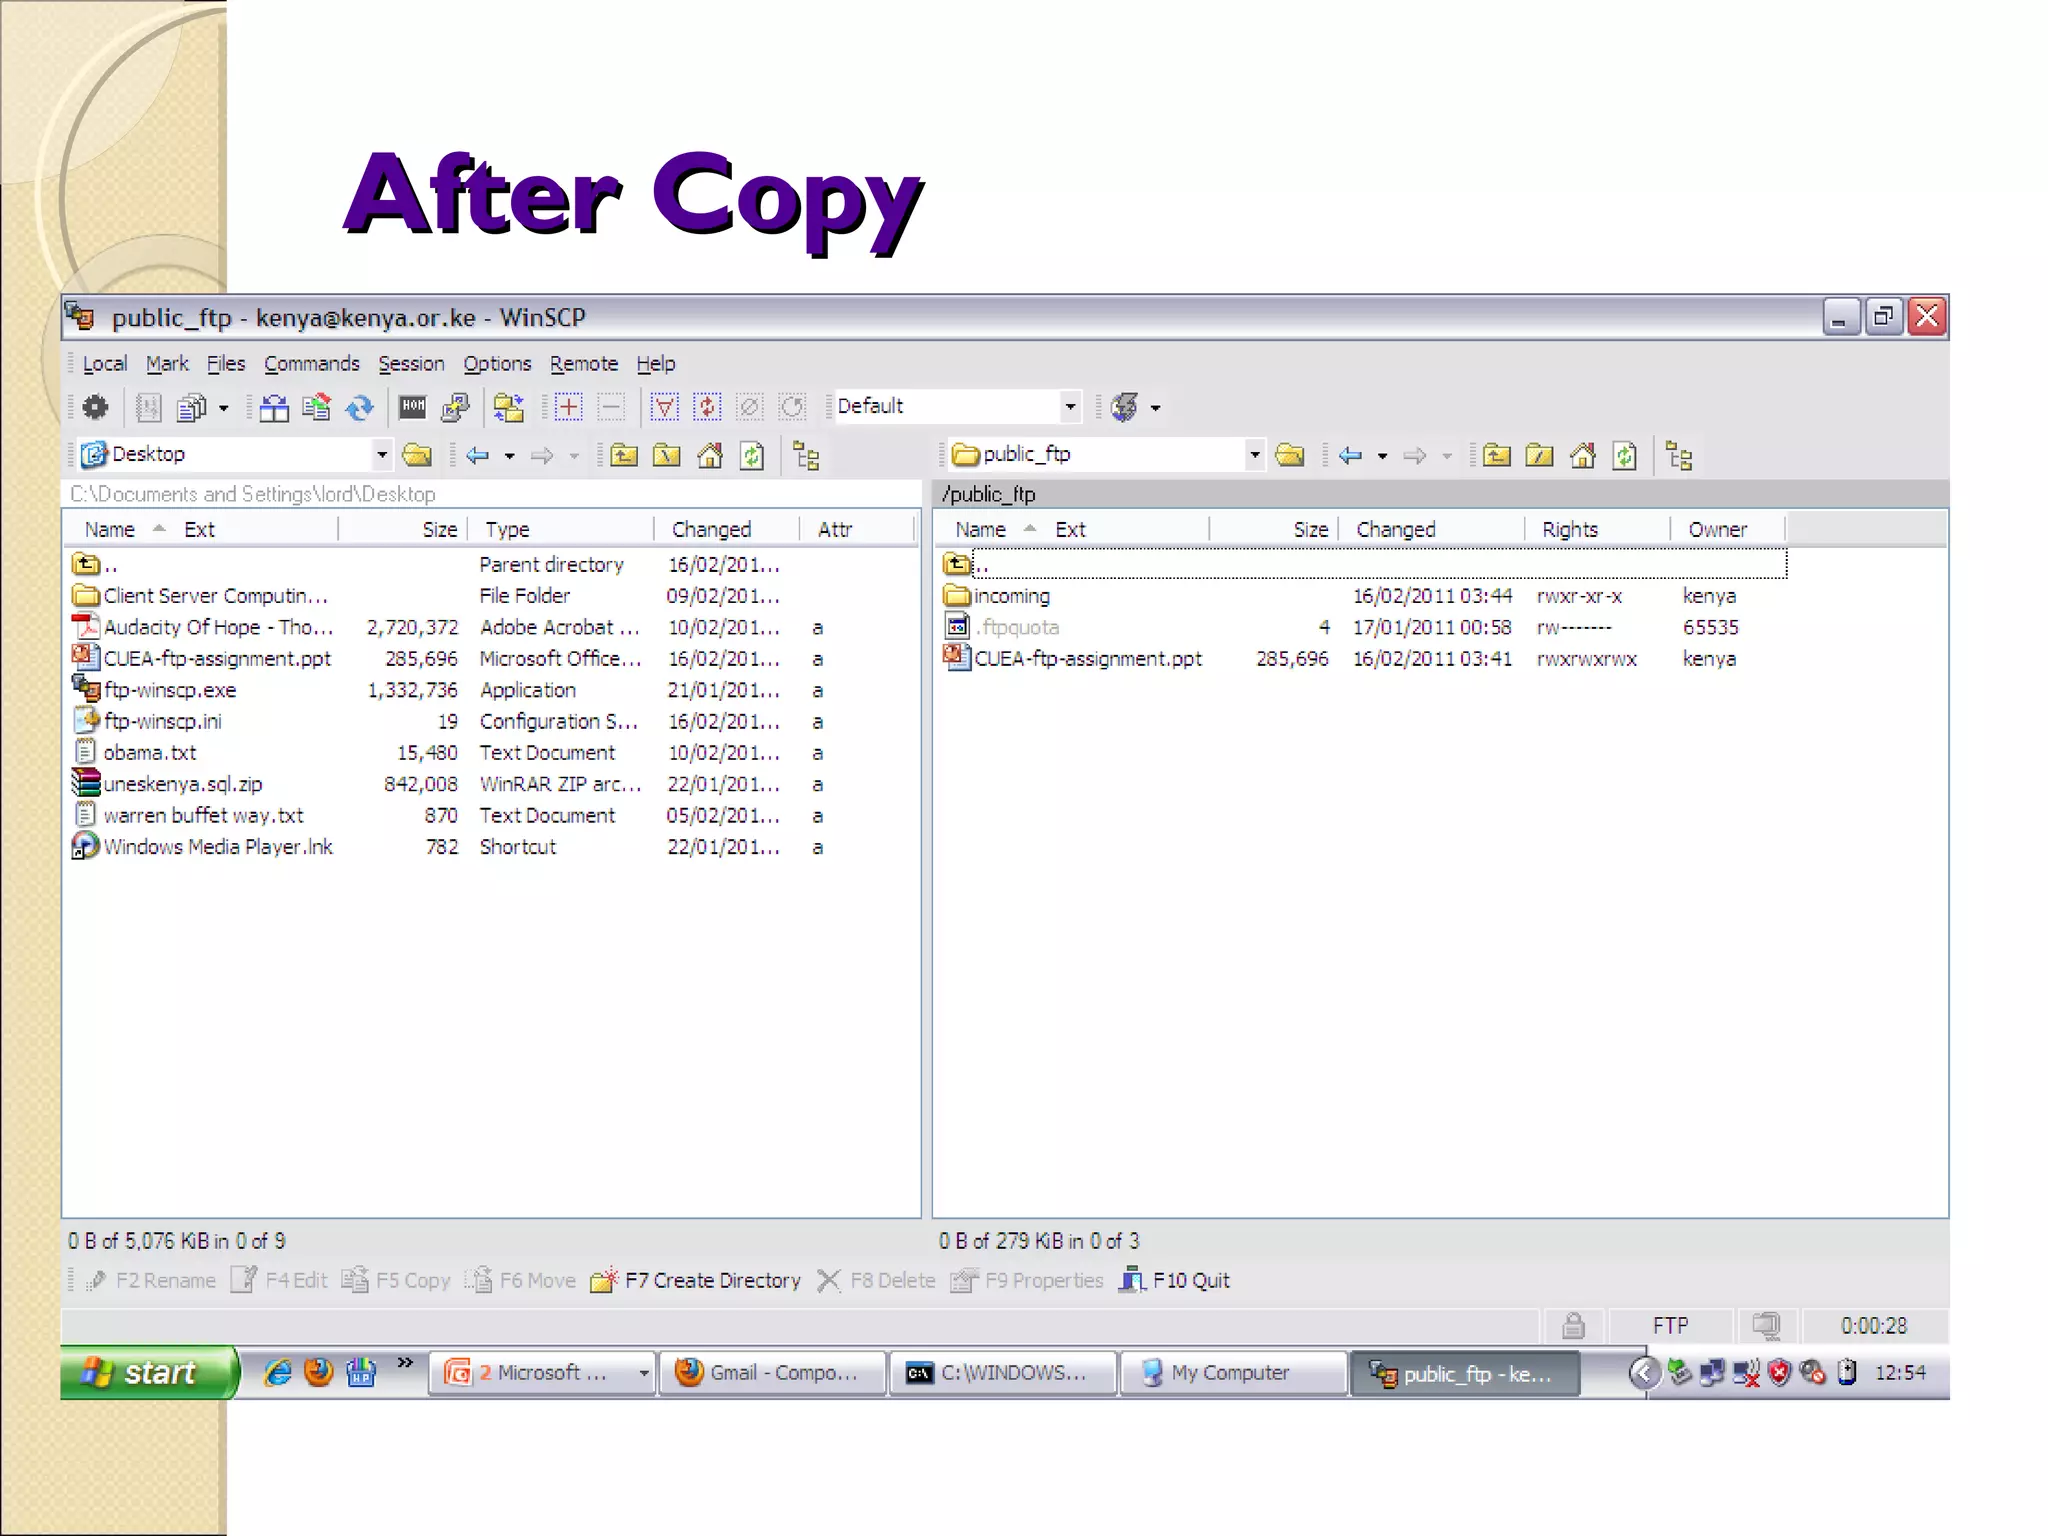Click F10 Quit button
Image resolution: width=2048 pixels, height=1536 pixels.
click(1174, 1280)
